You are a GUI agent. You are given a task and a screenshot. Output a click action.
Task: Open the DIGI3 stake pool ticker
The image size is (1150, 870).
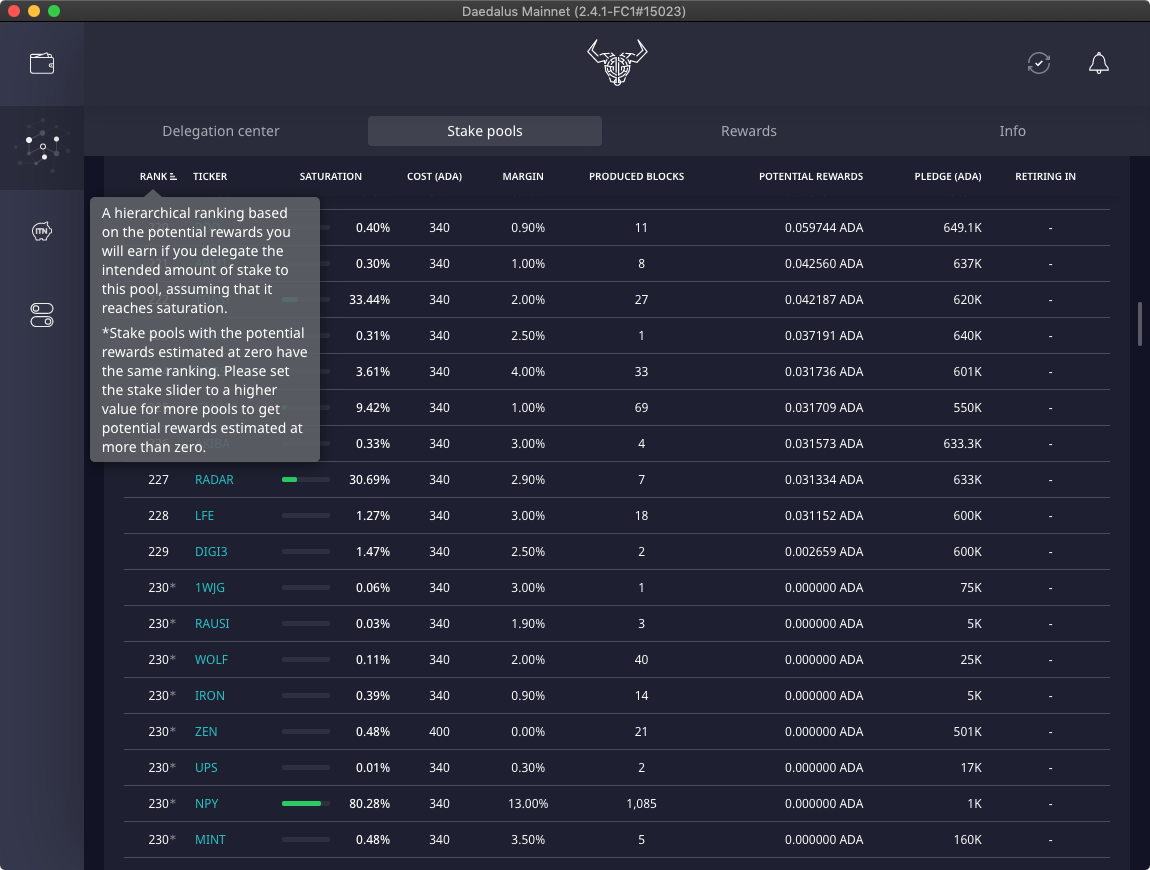211,552
